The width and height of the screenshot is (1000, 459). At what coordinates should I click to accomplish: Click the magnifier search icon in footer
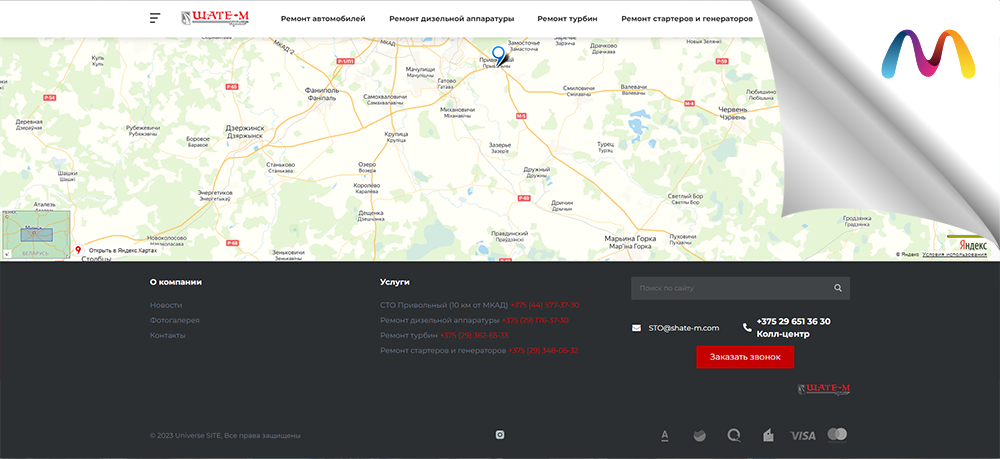click(x=838, y=288)
